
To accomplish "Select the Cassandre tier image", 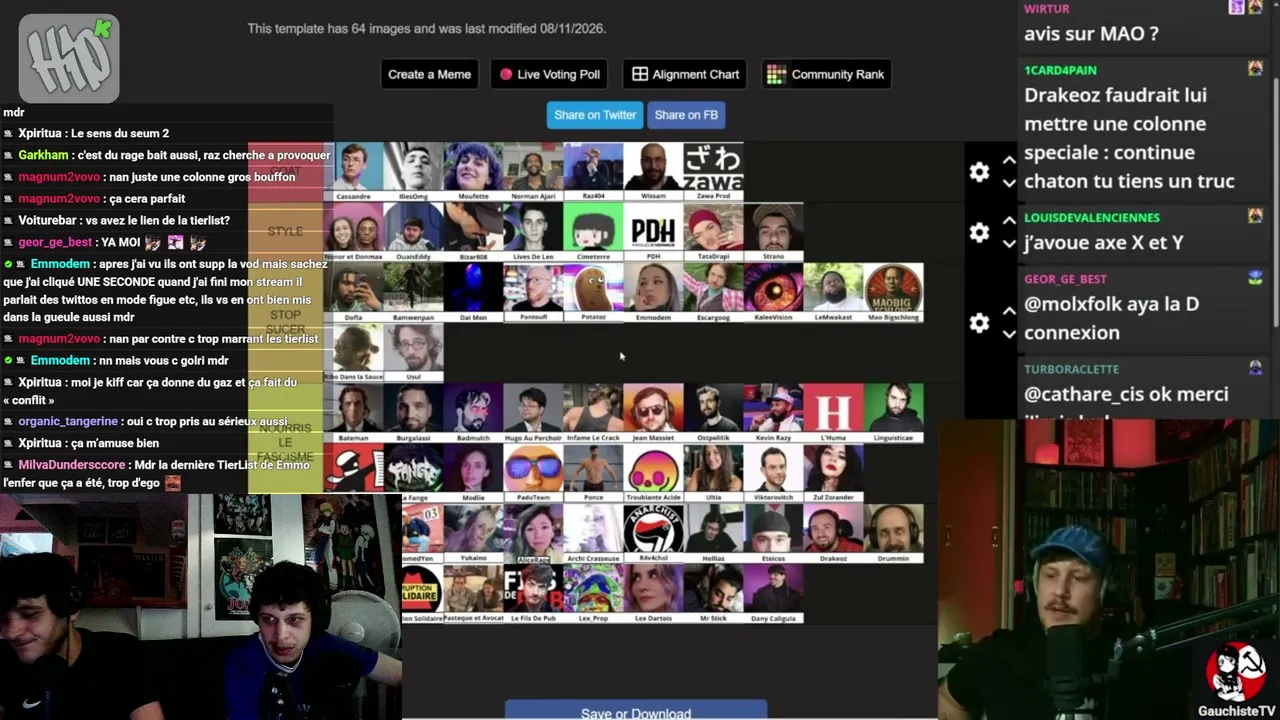I will pos(353,172).
